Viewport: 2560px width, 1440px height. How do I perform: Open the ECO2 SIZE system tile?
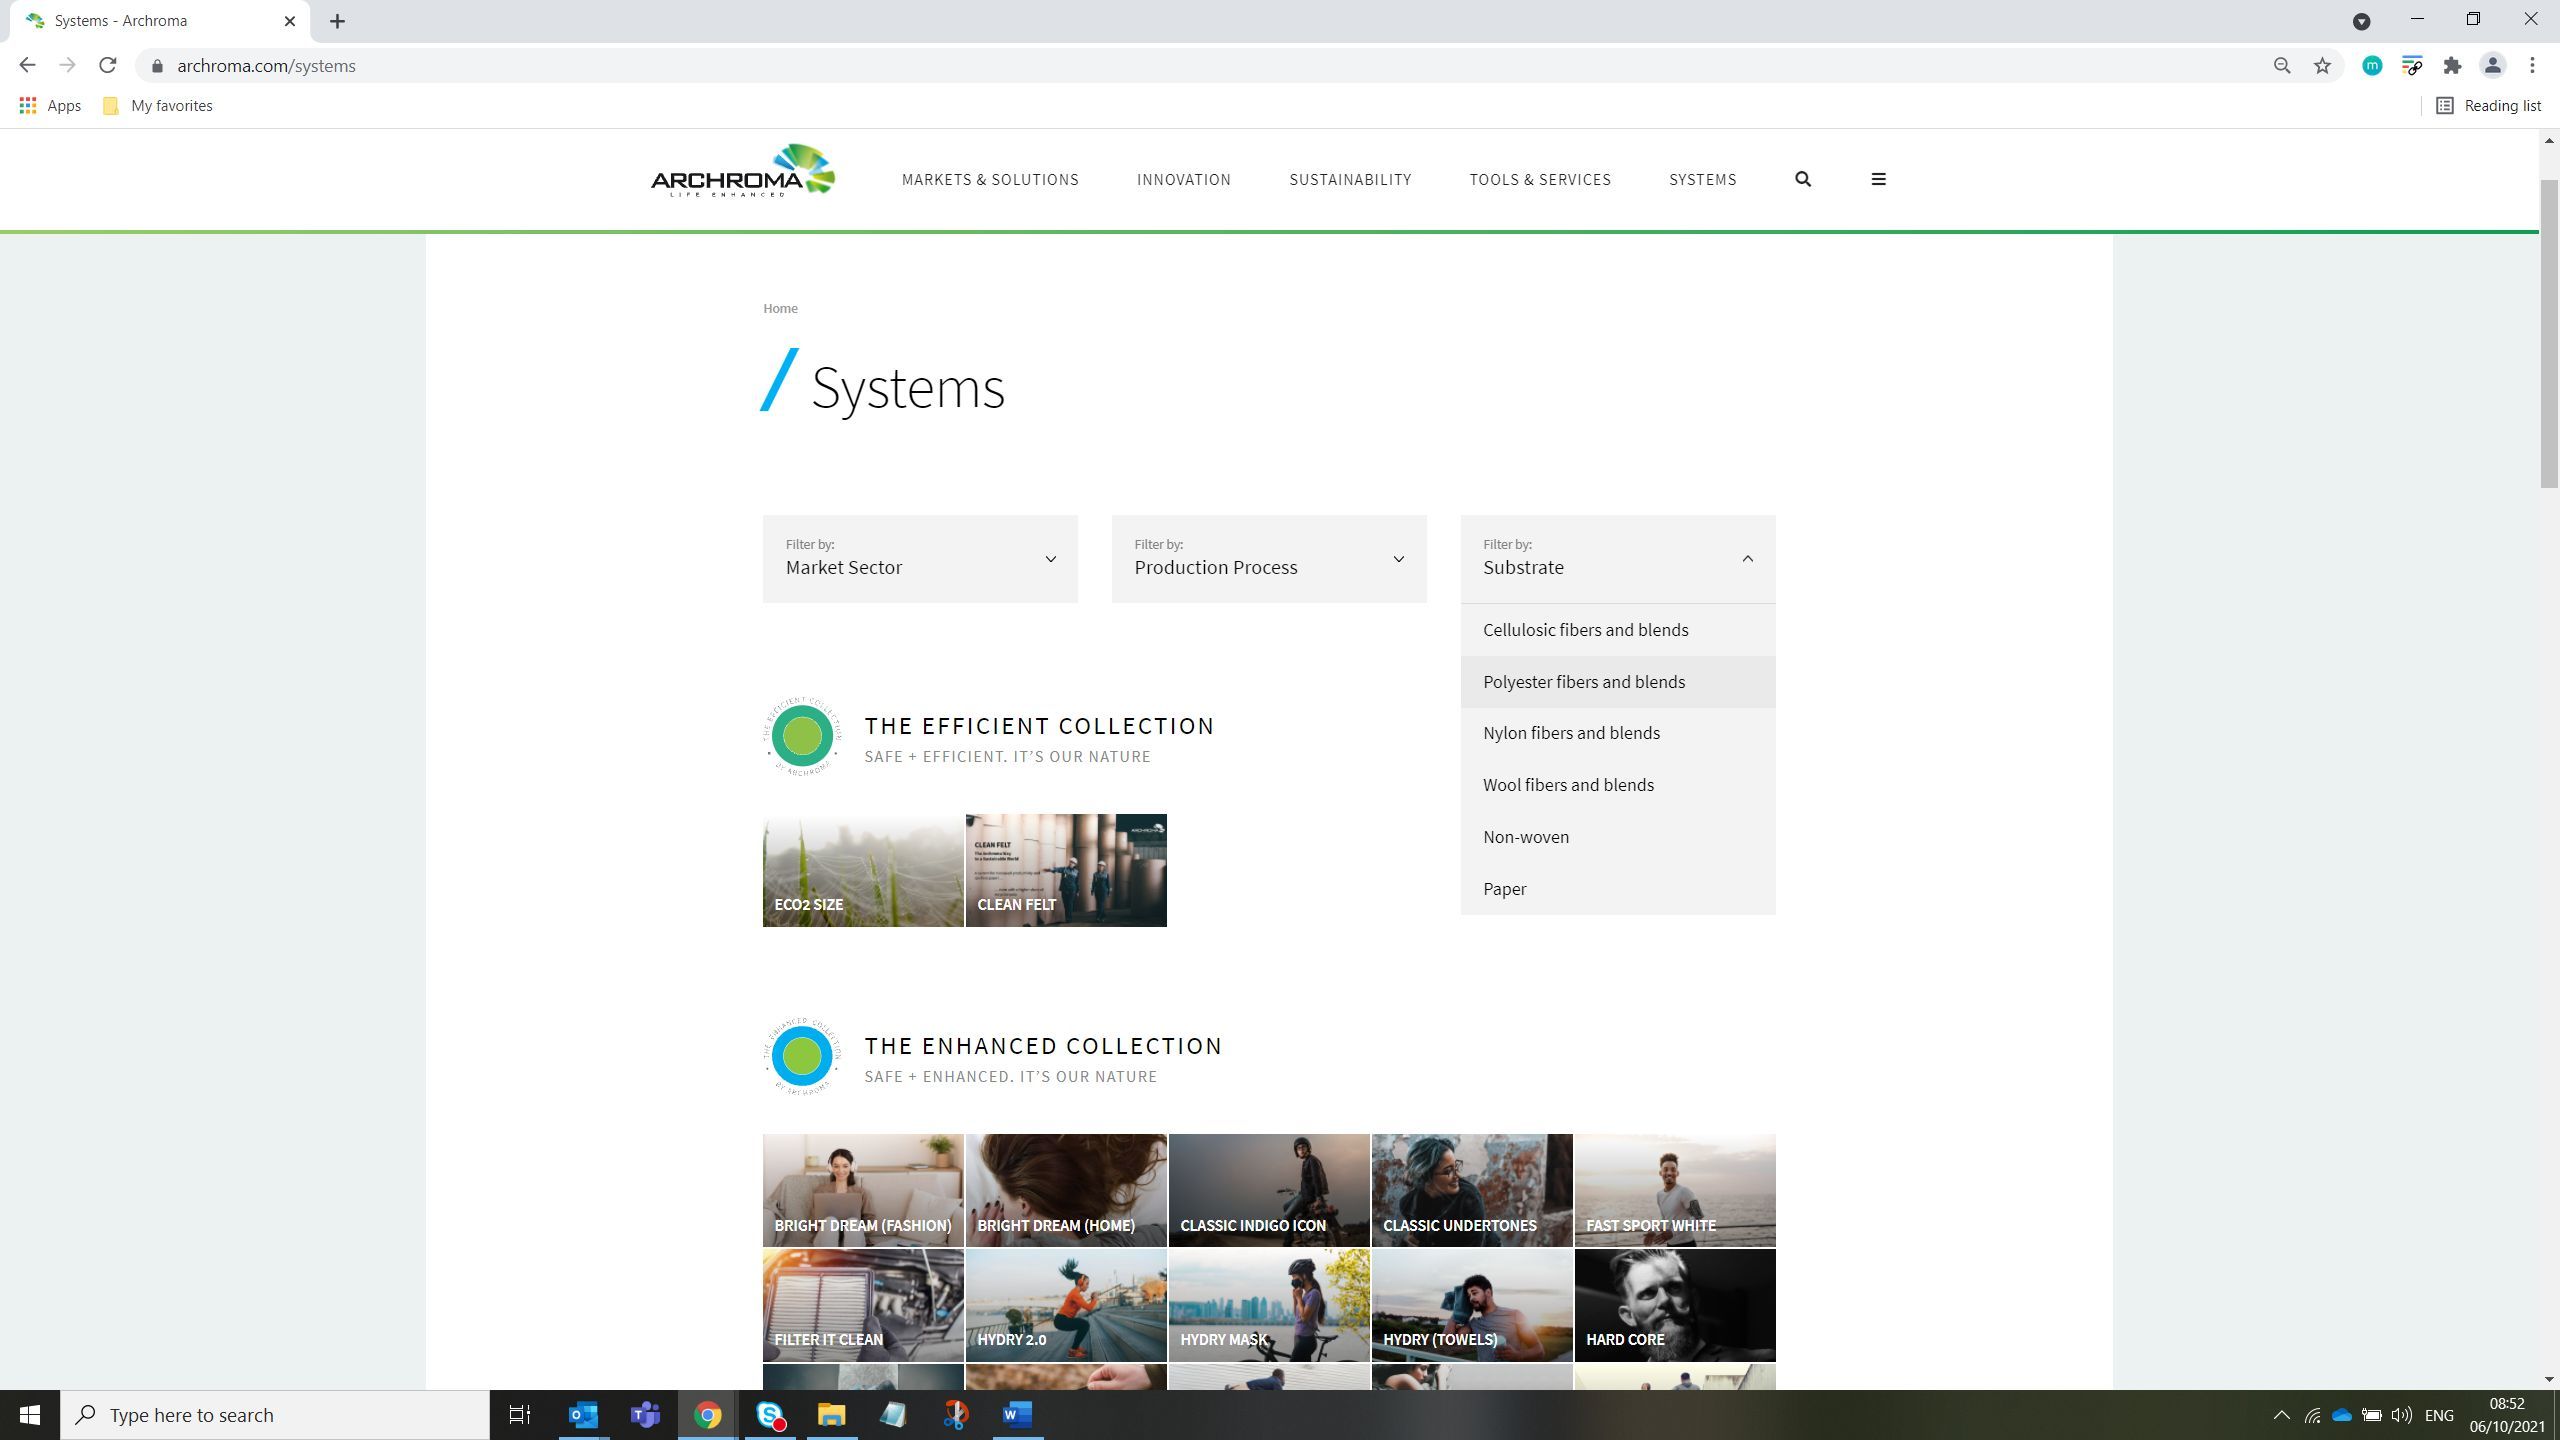pos(863,870)
